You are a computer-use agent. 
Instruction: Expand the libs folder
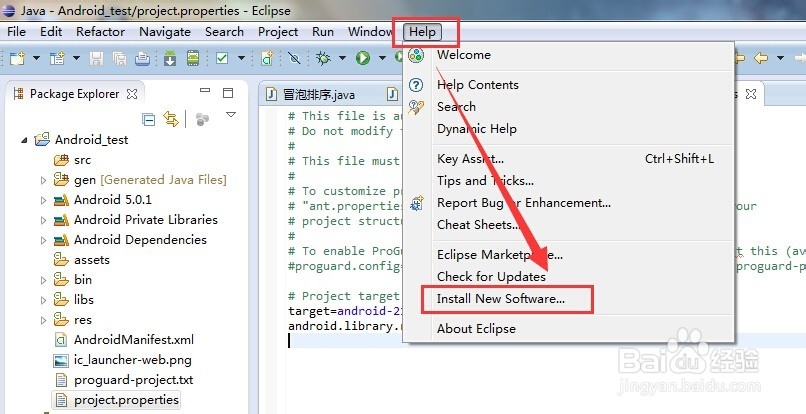[43, 300]
